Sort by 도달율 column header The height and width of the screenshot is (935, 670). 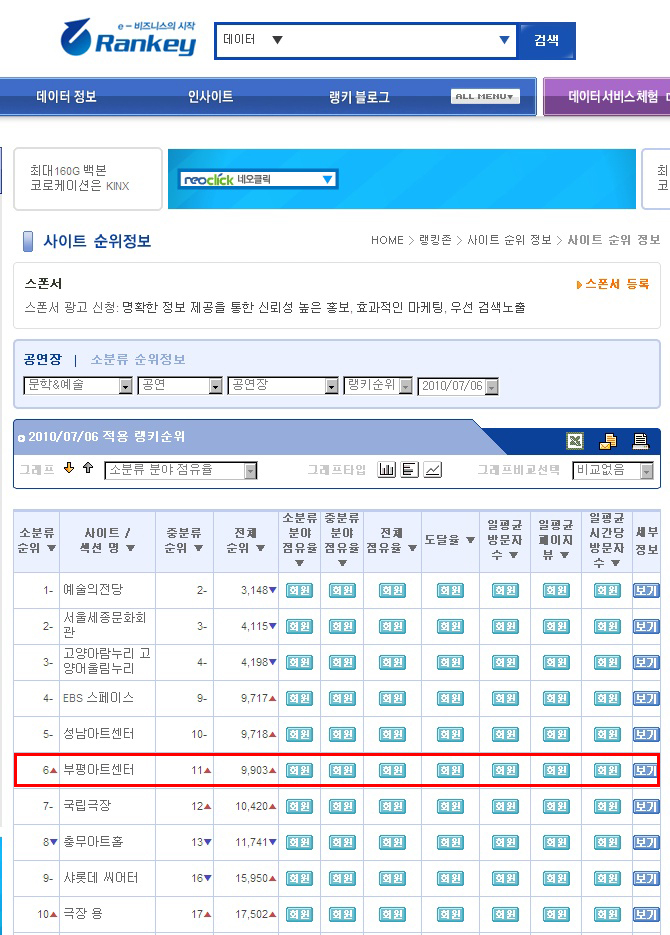[450, 540]
